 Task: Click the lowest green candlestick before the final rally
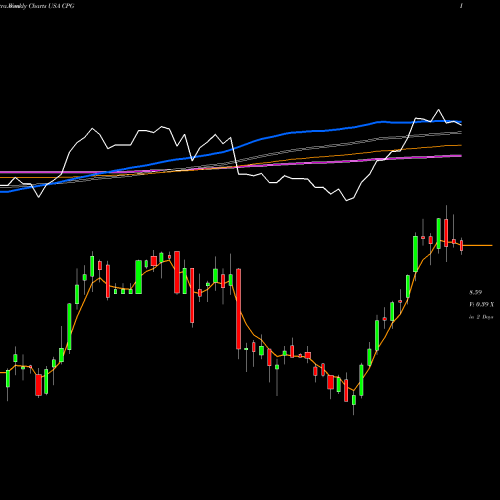[x=354, y=400]
